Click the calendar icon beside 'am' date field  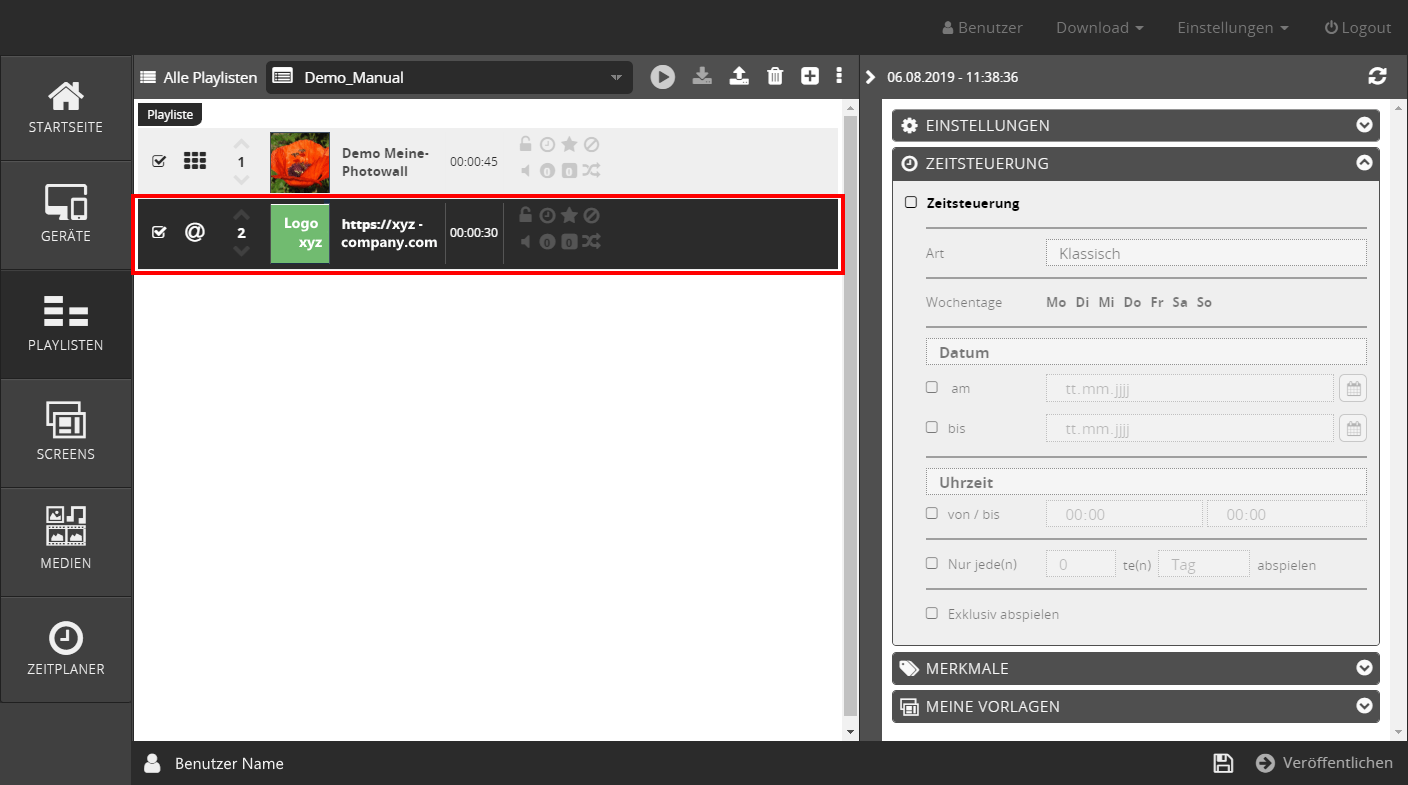(1352, 388)
